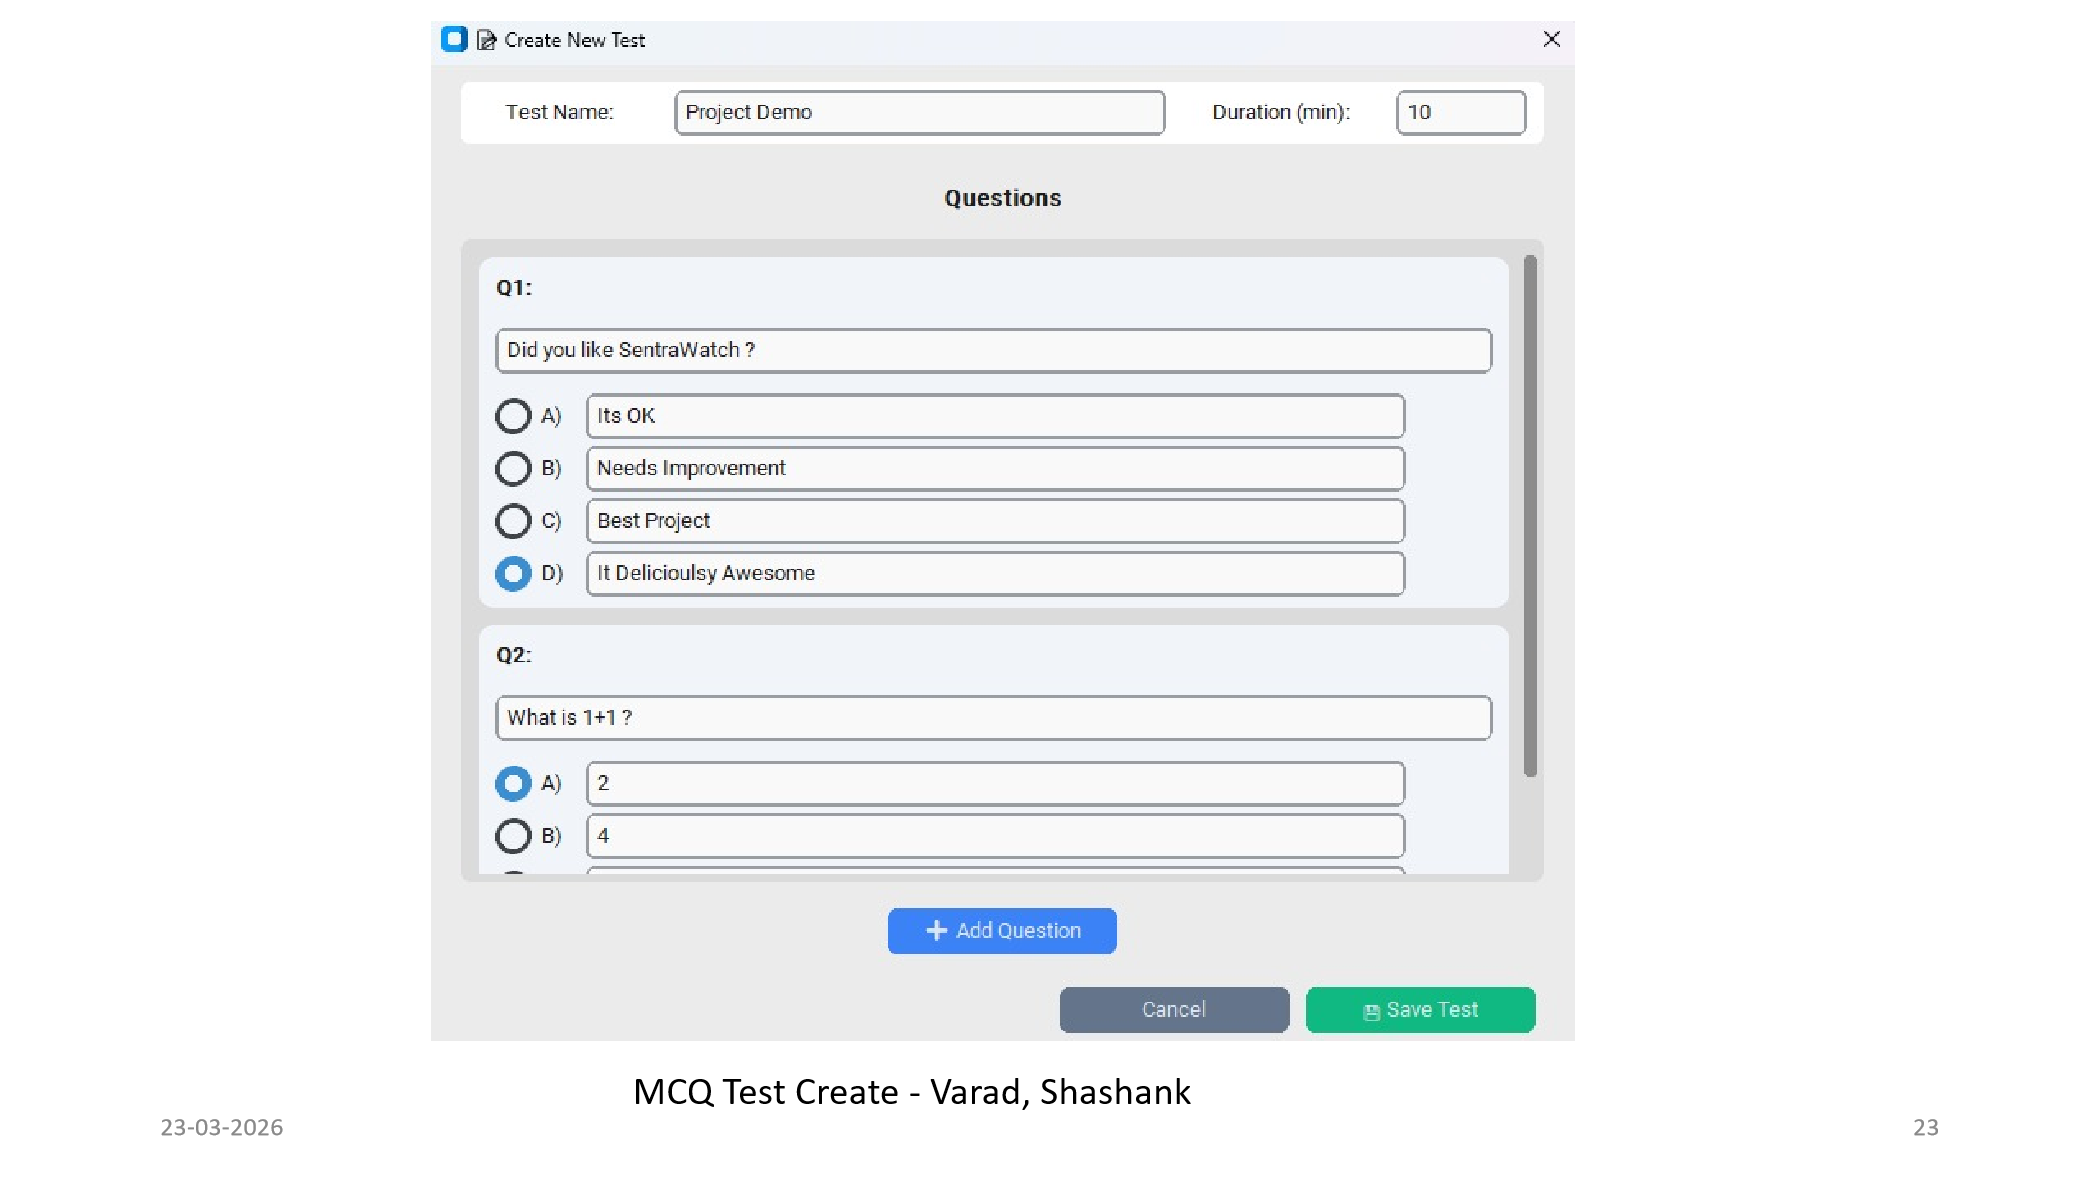Click the answer field '2' under Q2

[994, 784]
